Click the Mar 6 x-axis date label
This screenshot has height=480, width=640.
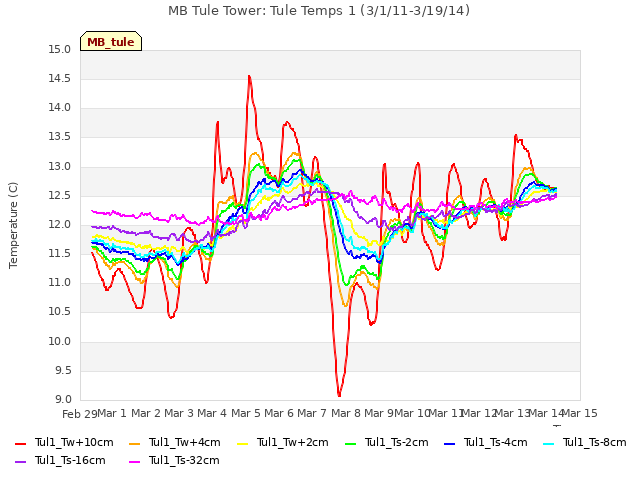[x=279, y=413]
